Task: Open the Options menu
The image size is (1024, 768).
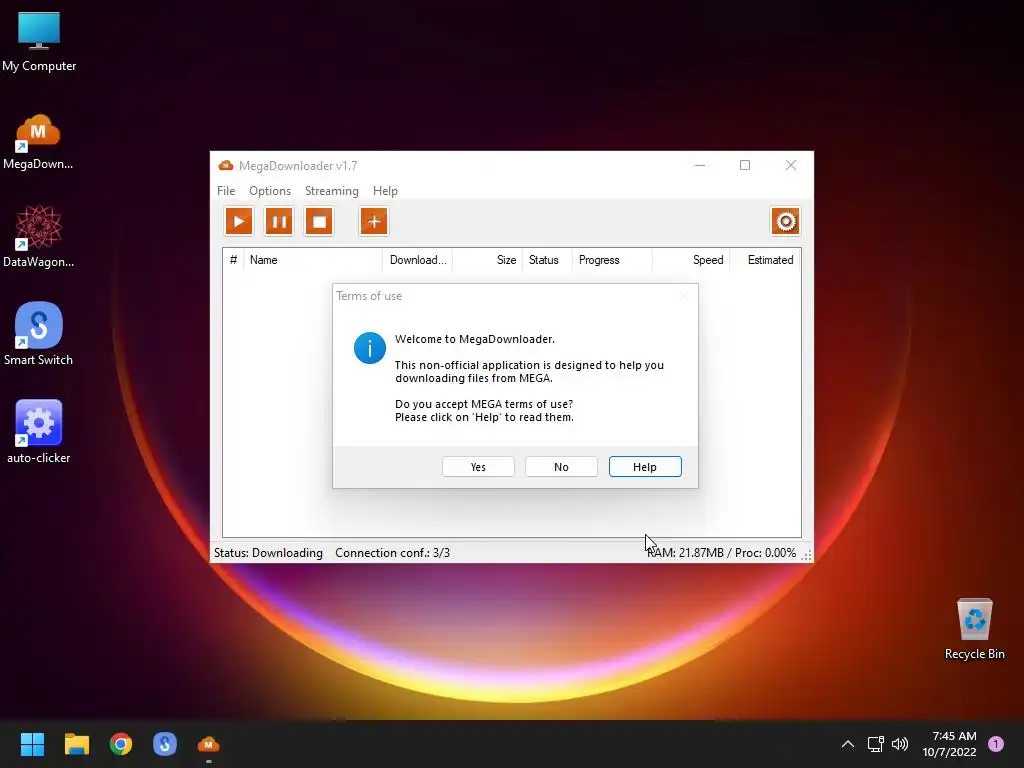Action: point(270,191)
